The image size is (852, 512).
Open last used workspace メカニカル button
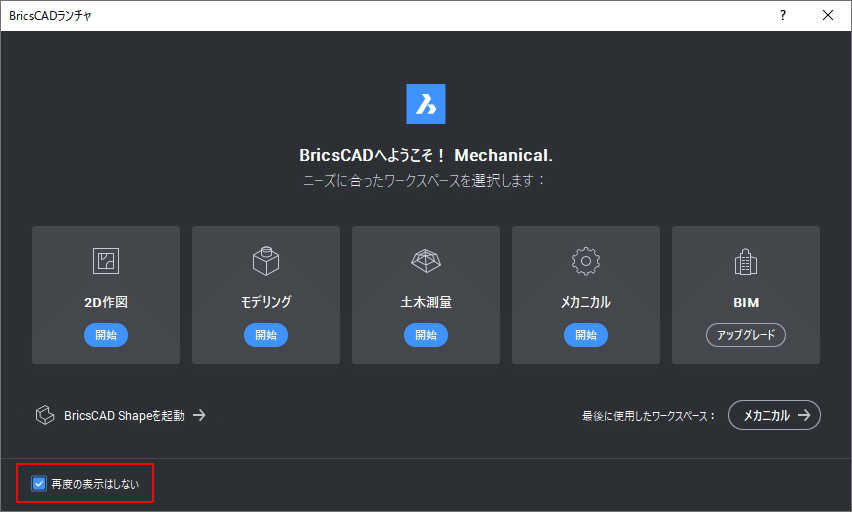[774, 415]
